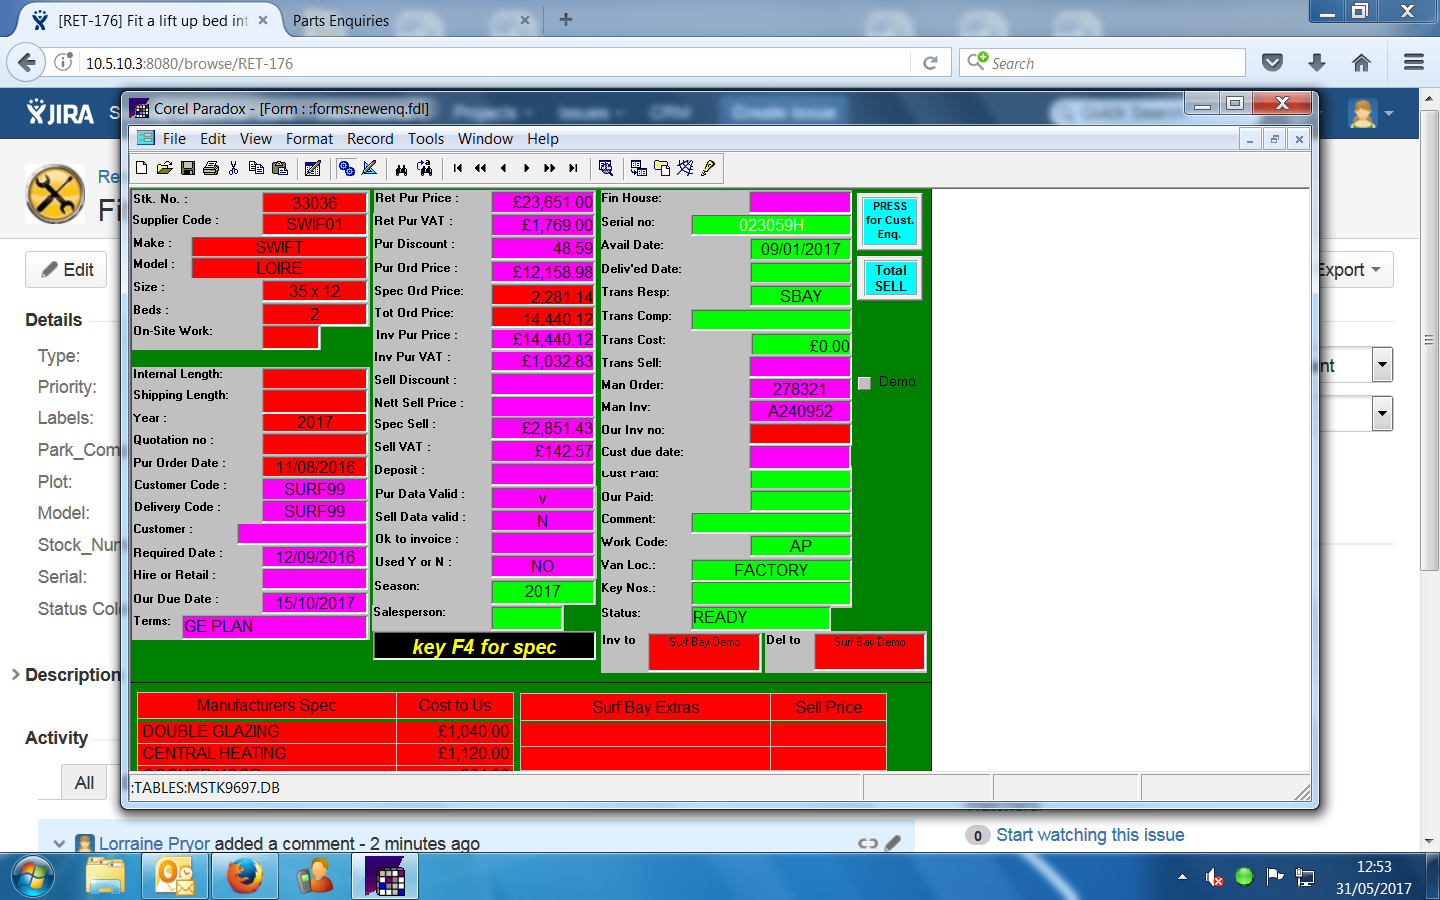
Task: Click the Total SELL button
Action: coord(890,278)
